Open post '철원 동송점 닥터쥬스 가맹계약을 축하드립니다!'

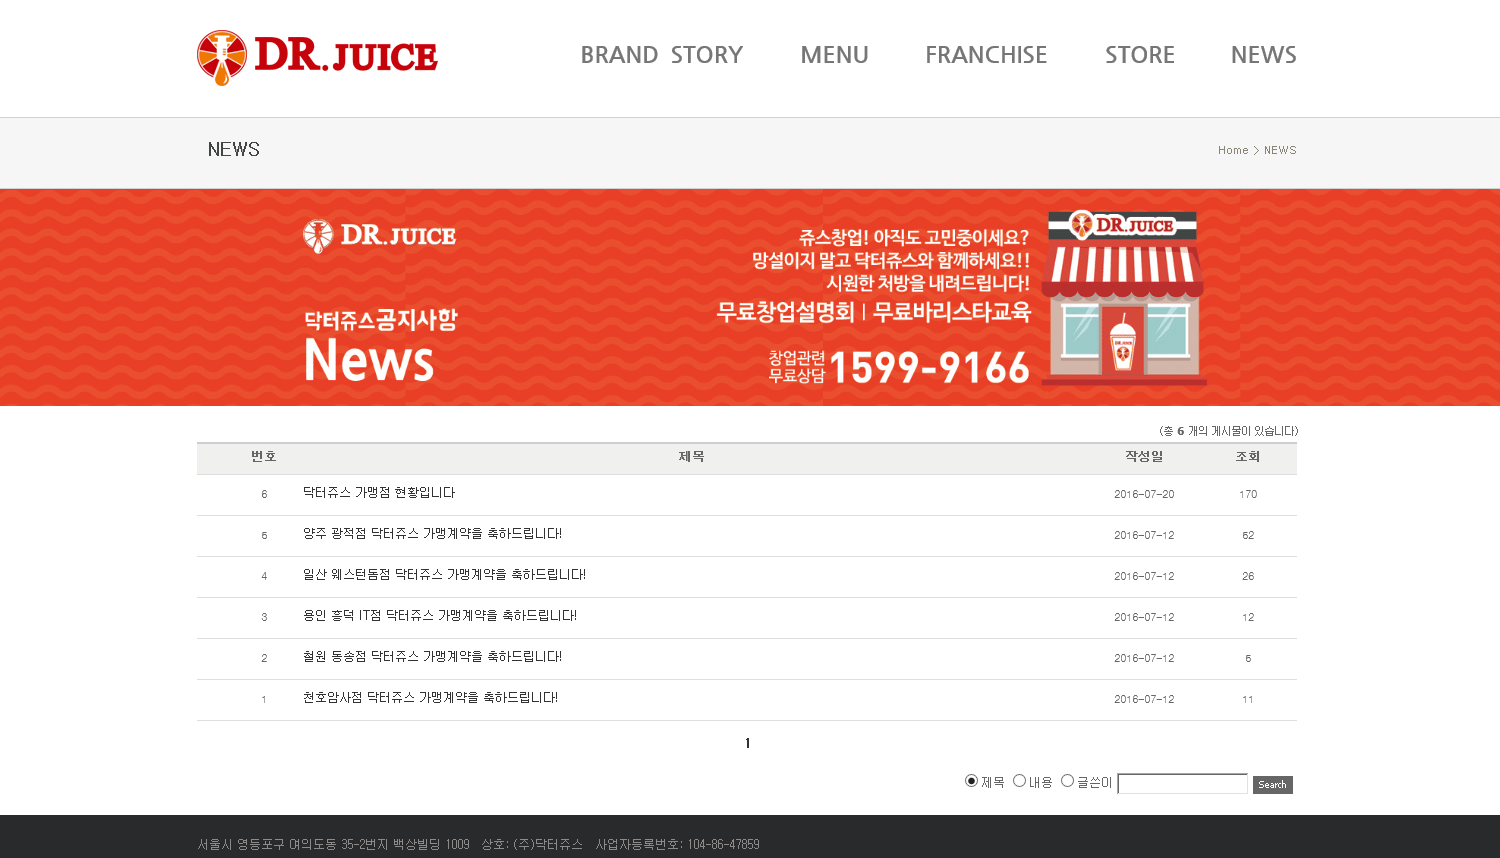click(432, 657)
